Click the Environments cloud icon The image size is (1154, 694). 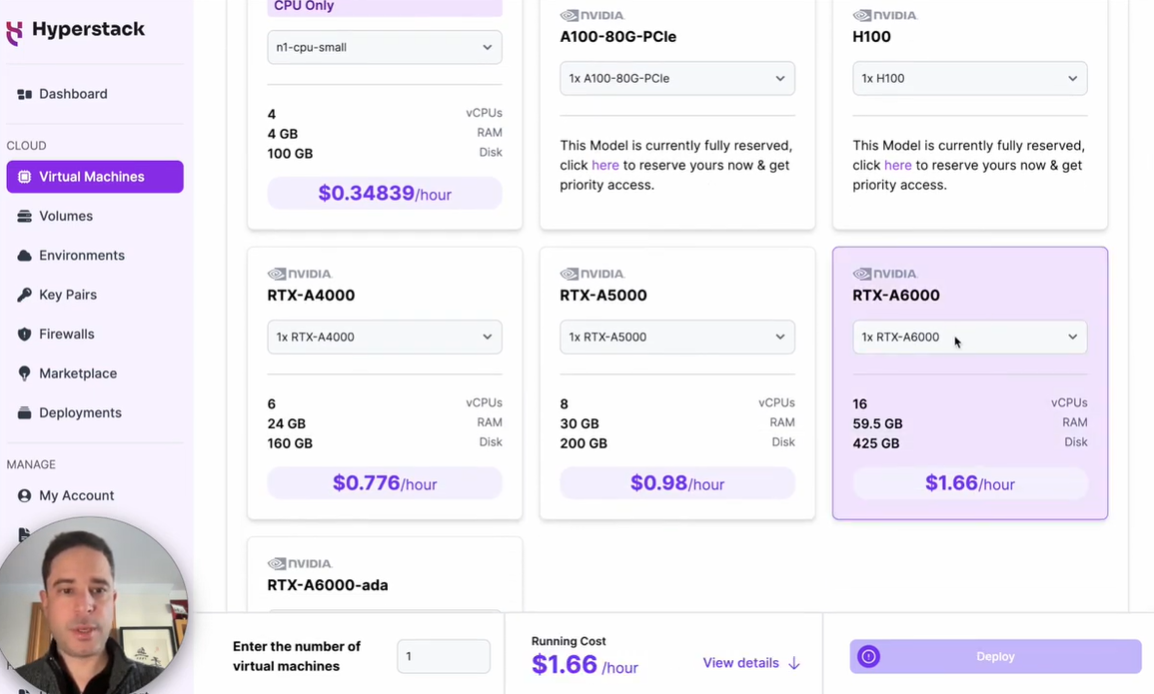(24, 256)
